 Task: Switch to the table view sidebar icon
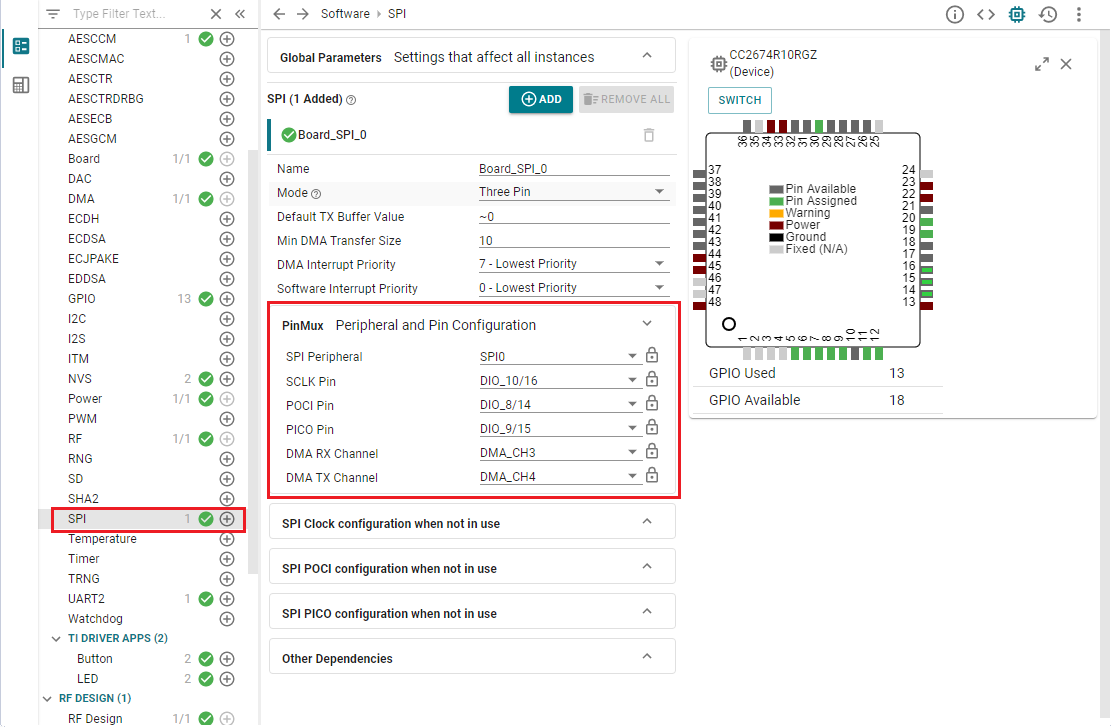coord(20,86)
